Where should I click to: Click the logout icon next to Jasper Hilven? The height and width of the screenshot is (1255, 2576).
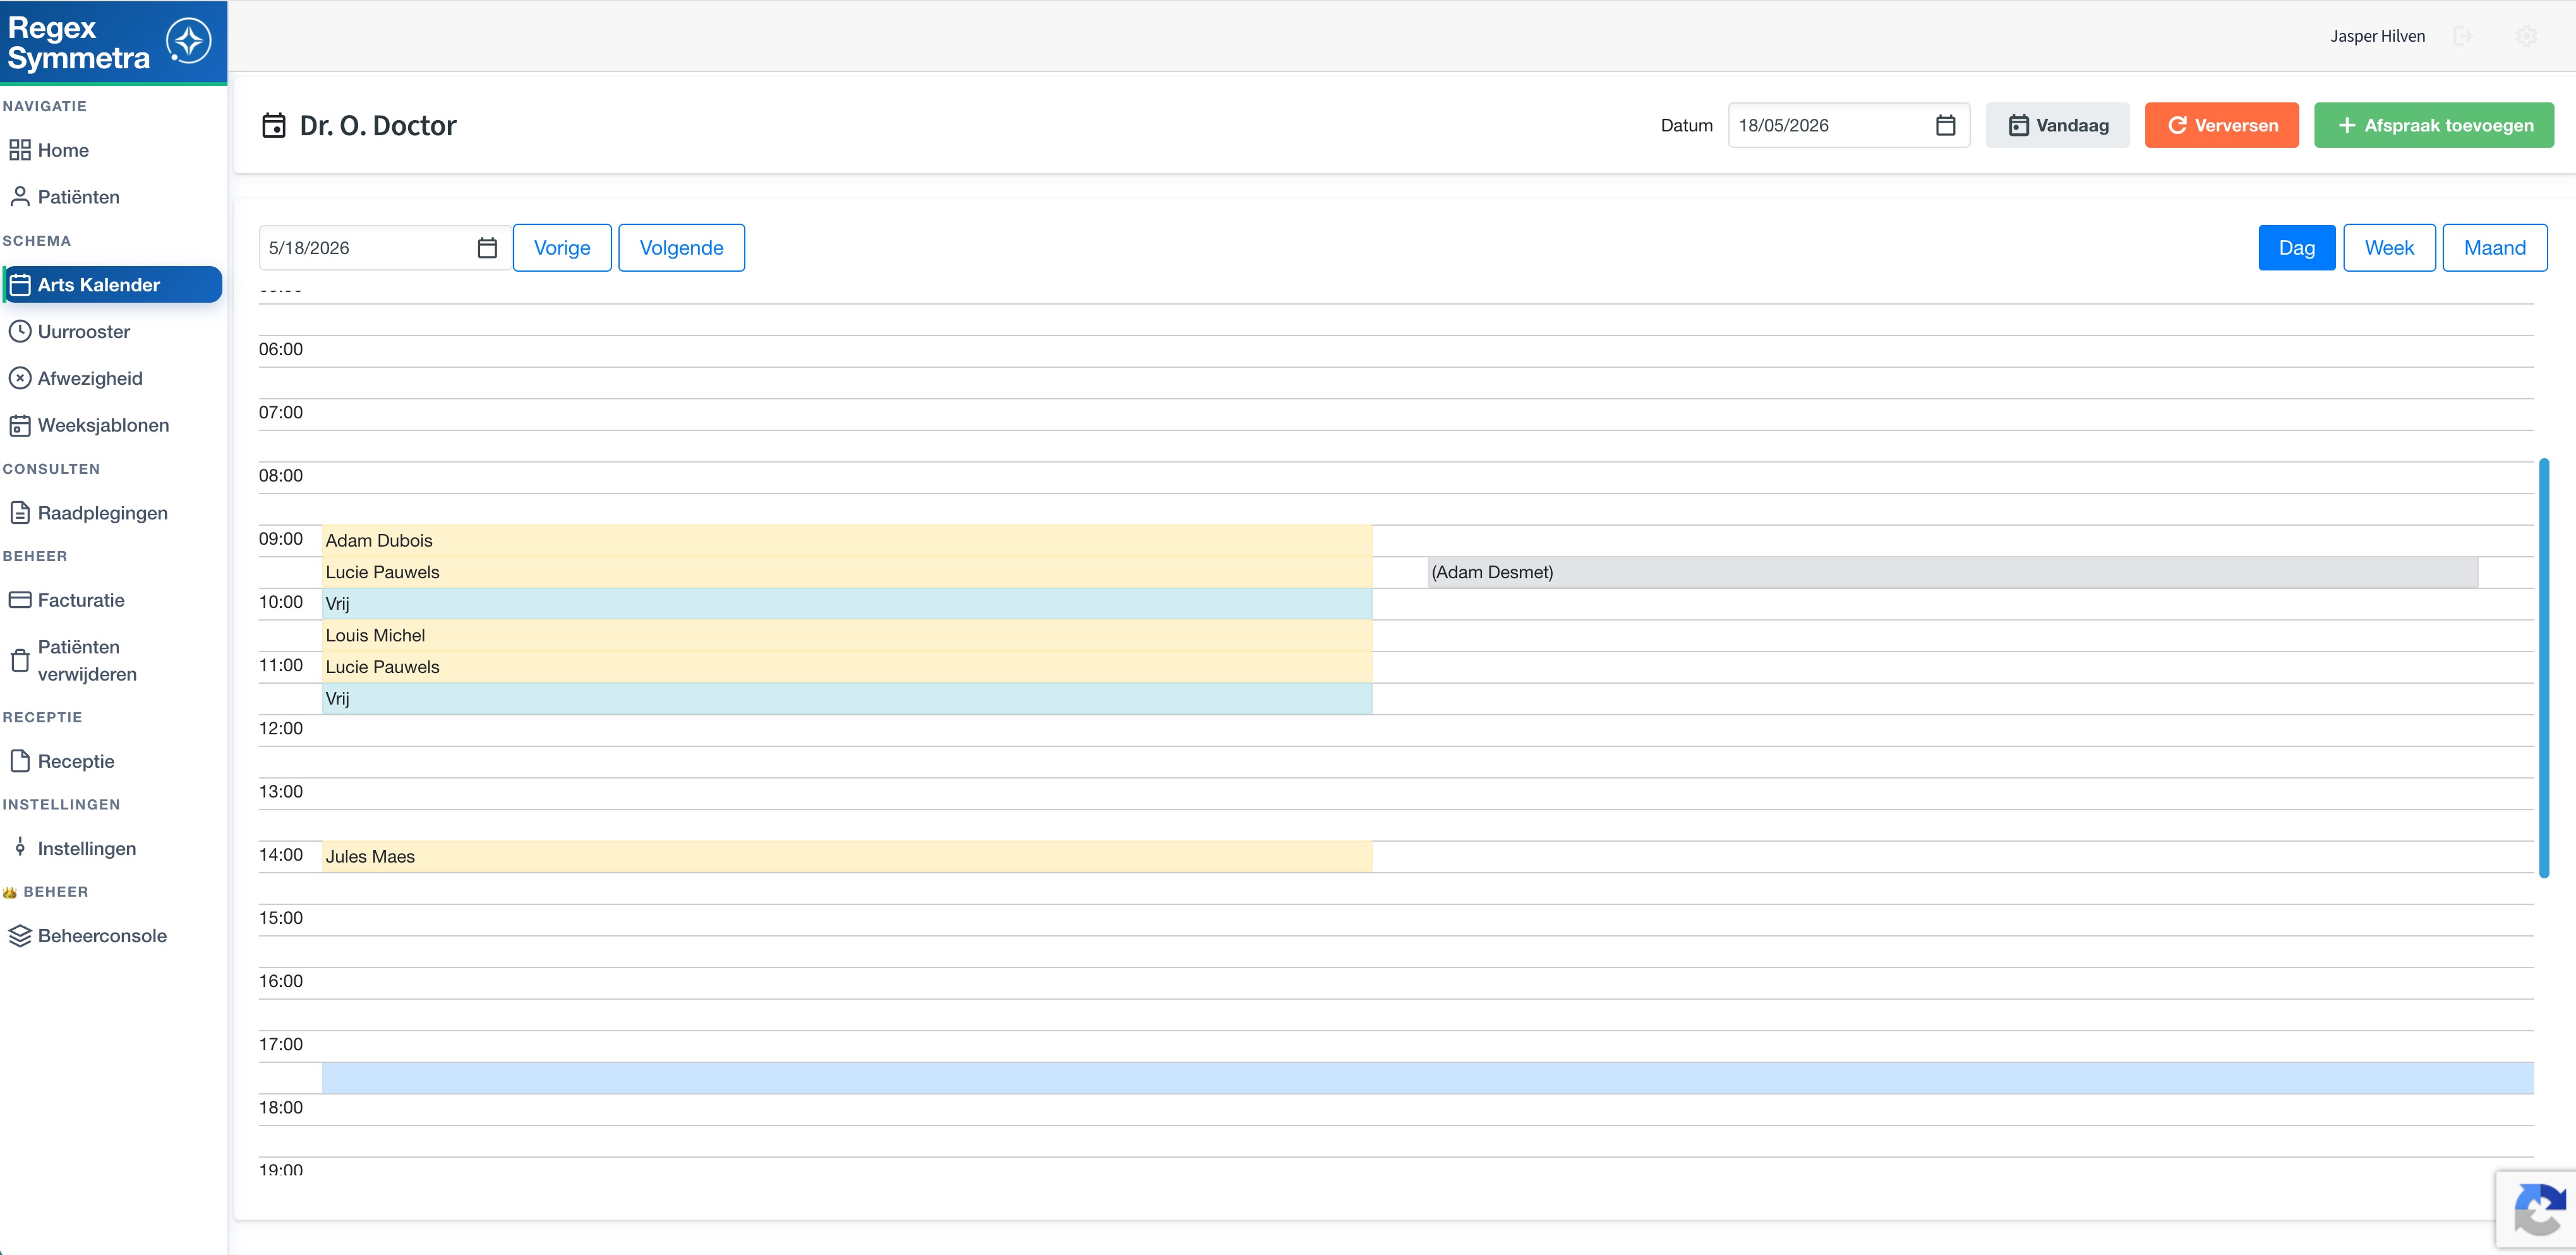(2463, 36)
